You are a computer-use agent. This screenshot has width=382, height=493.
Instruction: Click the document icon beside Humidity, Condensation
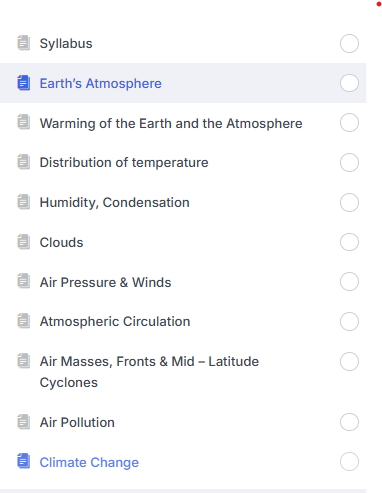coord(24,202)
